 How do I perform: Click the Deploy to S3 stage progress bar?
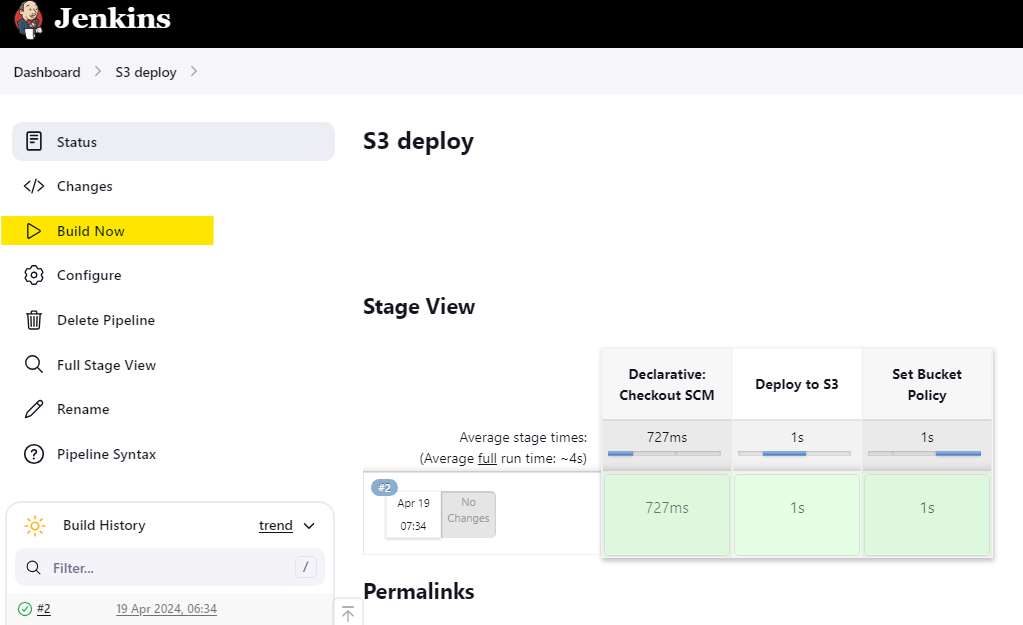click(796, 452)
